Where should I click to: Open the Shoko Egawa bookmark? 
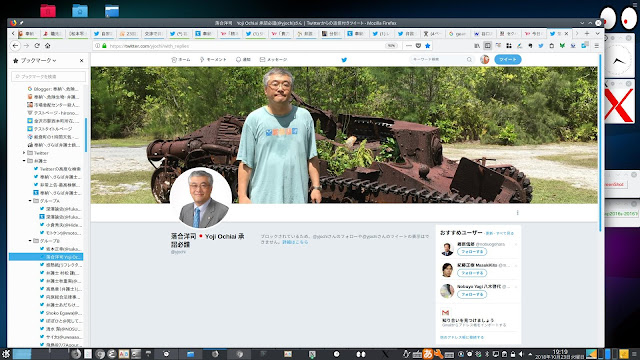point(60,313)
